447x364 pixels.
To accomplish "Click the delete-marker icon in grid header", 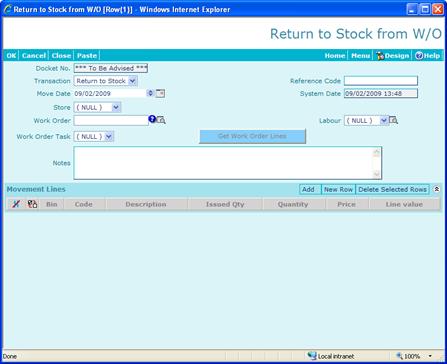I will (16, 204).
